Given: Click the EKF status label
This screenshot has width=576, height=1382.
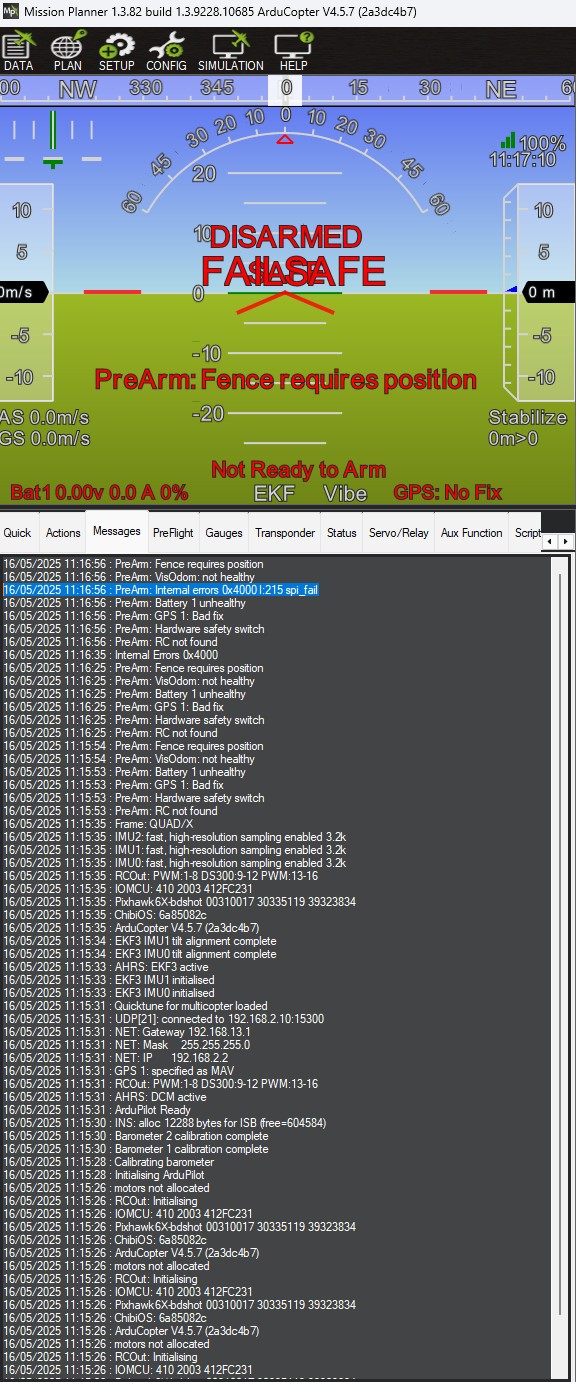Looking at the screenshot, I should 274,493.
